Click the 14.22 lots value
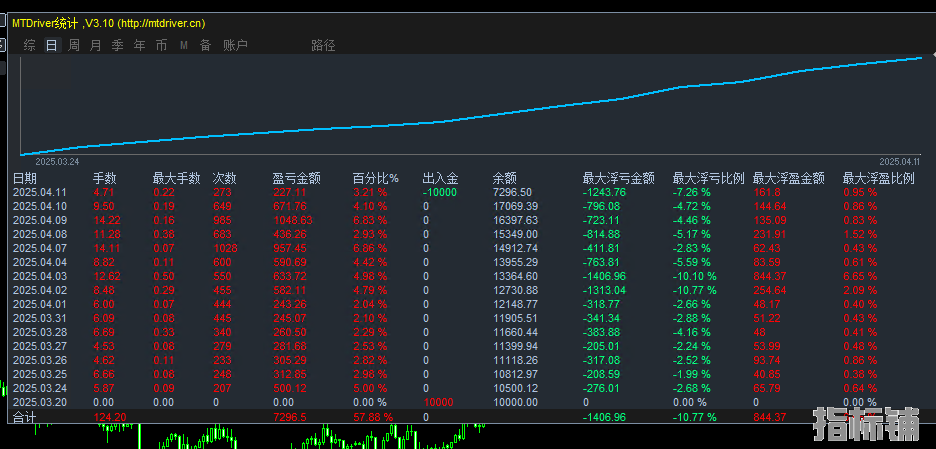Viewport: 936px width, 449px height. click(107, 220)
